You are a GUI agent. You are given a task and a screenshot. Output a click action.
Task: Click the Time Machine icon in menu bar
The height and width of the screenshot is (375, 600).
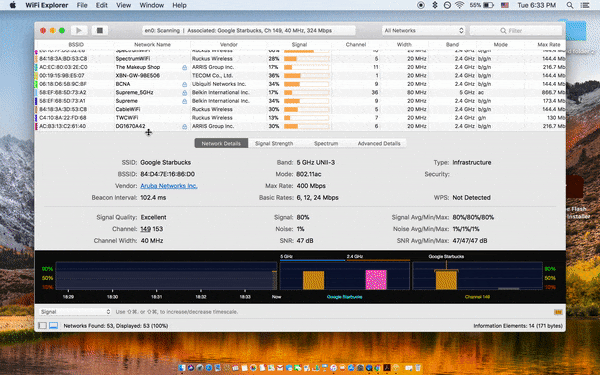pos(447,5)
